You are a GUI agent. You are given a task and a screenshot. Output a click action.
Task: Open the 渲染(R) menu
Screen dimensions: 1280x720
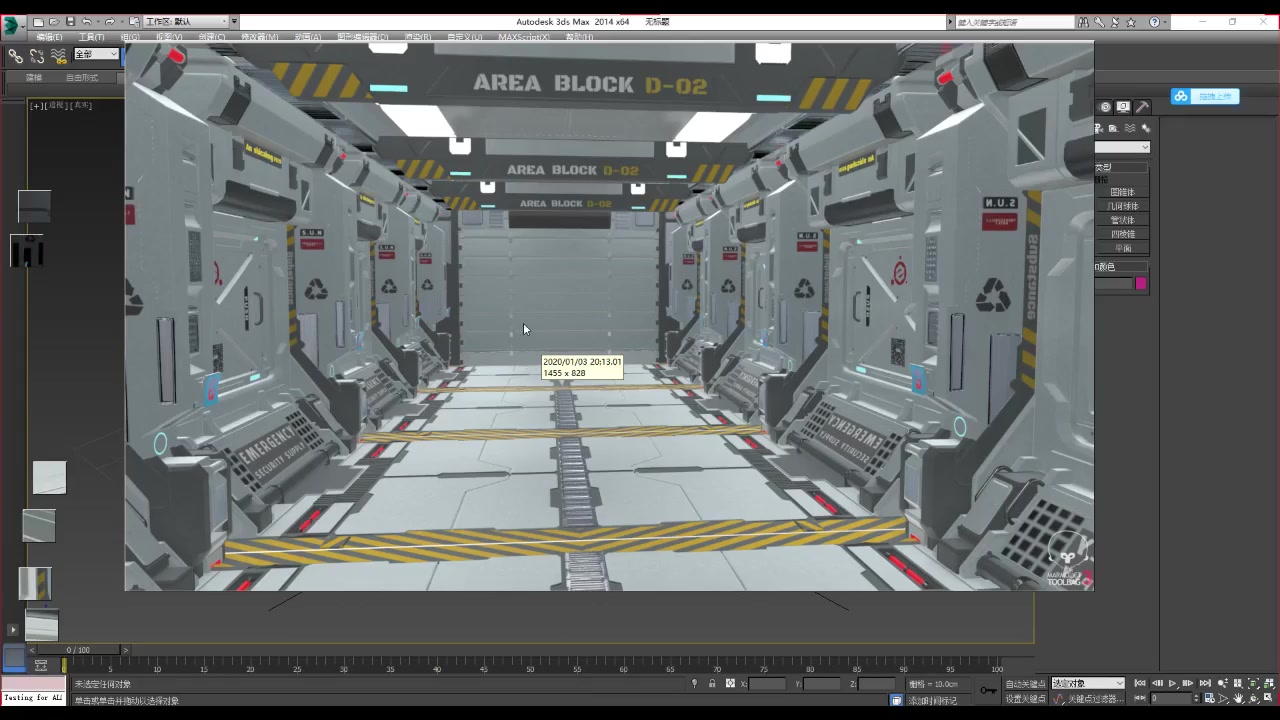(418, 37)
